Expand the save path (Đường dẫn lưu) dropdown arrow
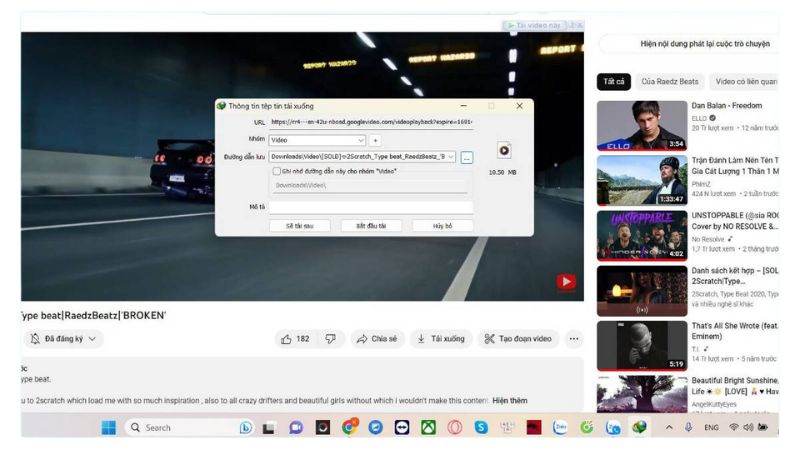This screenshot has width=800, height=450. pyautogui.click(x=451, y=157)
